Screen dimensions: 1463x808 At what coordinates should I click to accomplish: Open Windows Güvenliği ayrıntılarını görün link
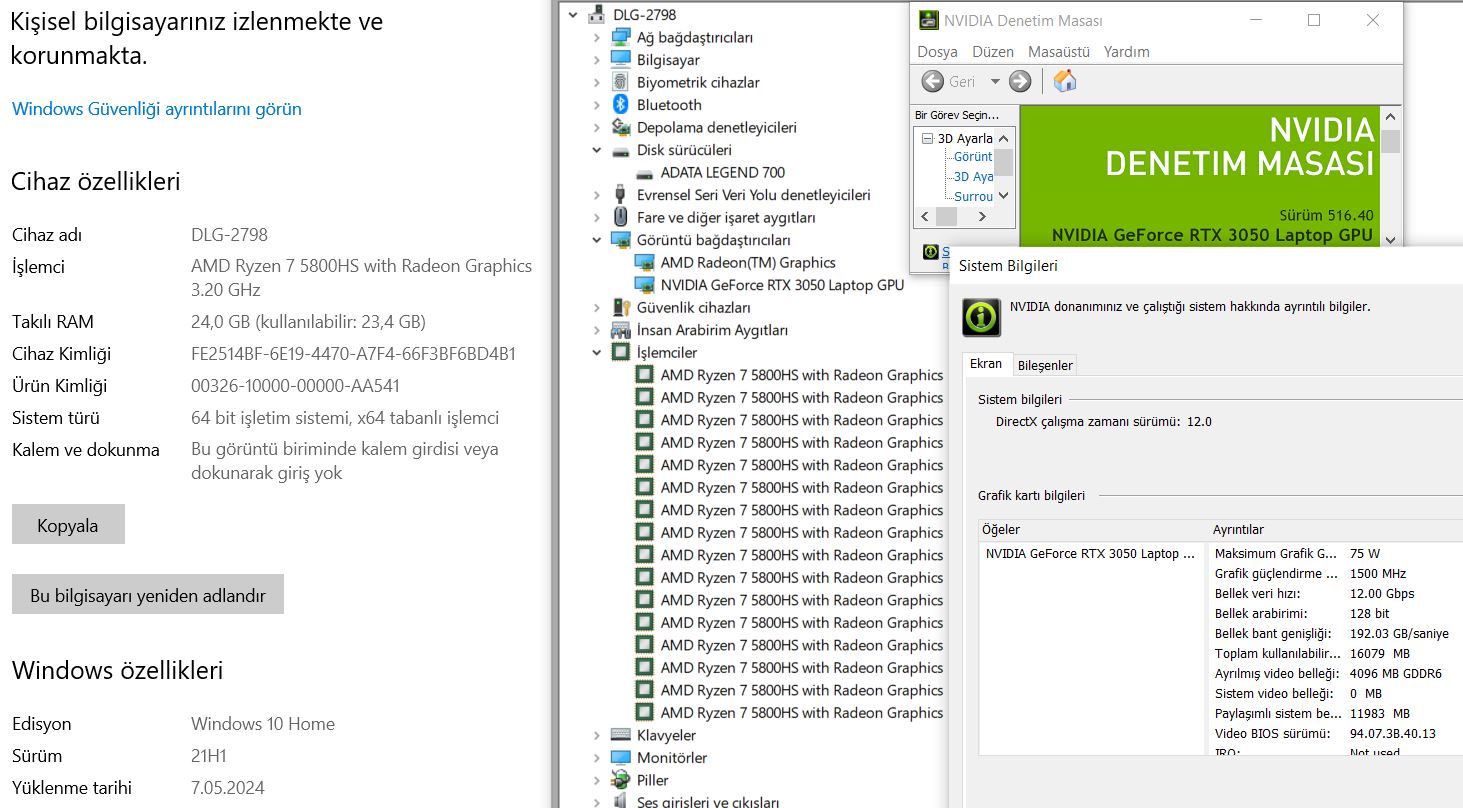[x=156, y=109]
